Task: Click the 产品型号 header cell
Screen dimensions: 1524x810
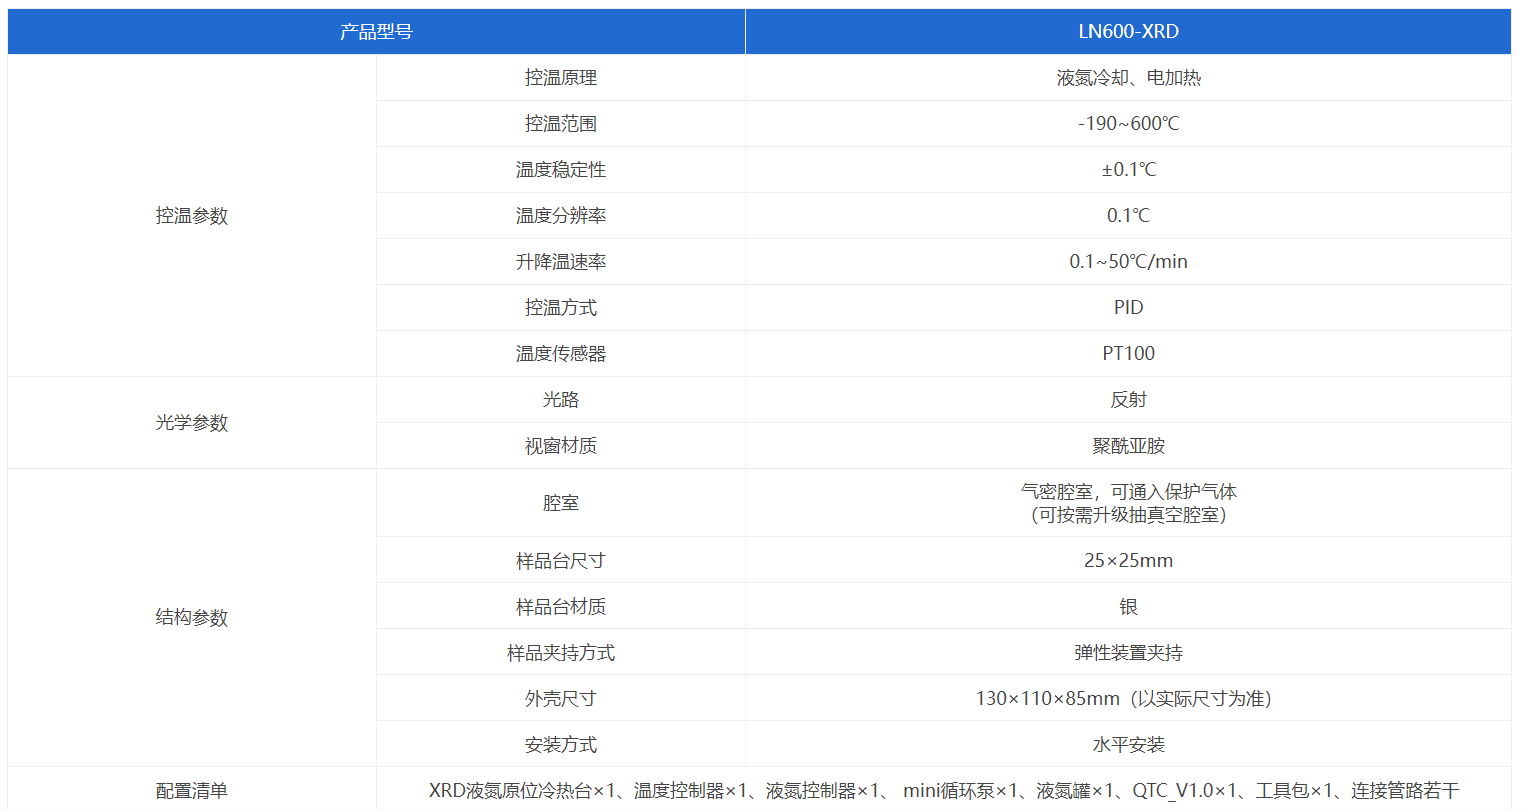Action: [376, 32]
